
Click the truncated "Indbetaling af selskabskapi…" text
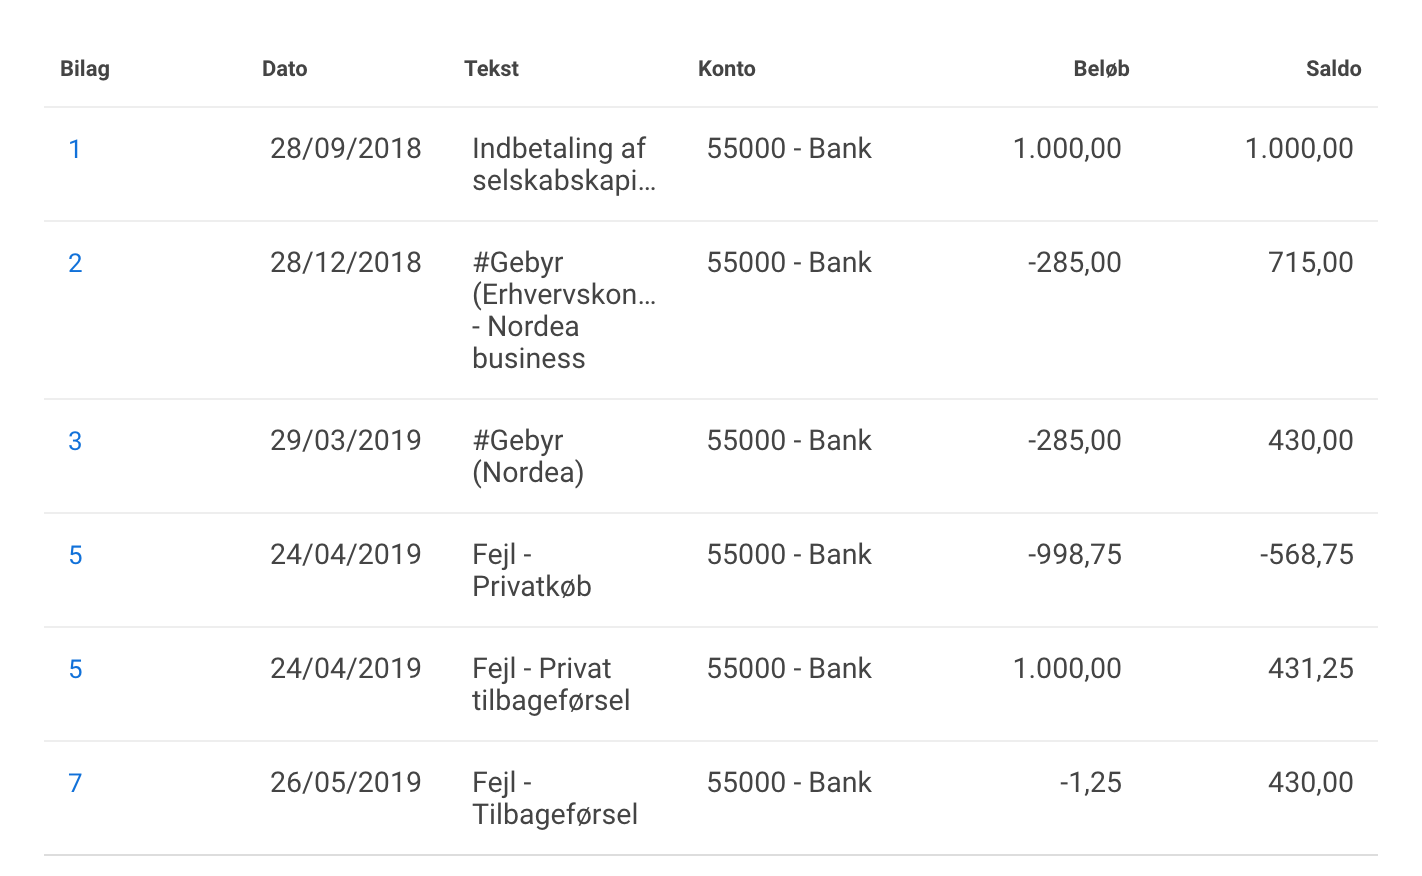pyautogui.click(x=563, y=164)
